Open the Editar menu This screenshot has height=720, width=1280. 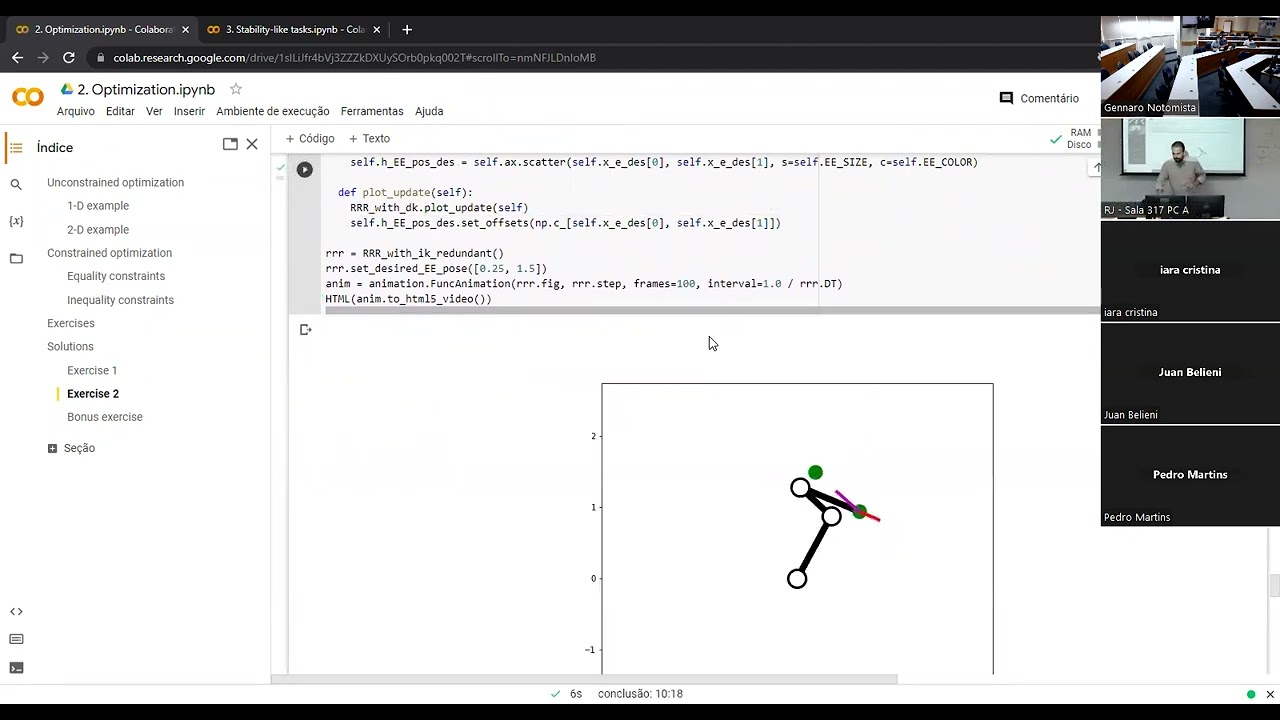coord(120,111)
